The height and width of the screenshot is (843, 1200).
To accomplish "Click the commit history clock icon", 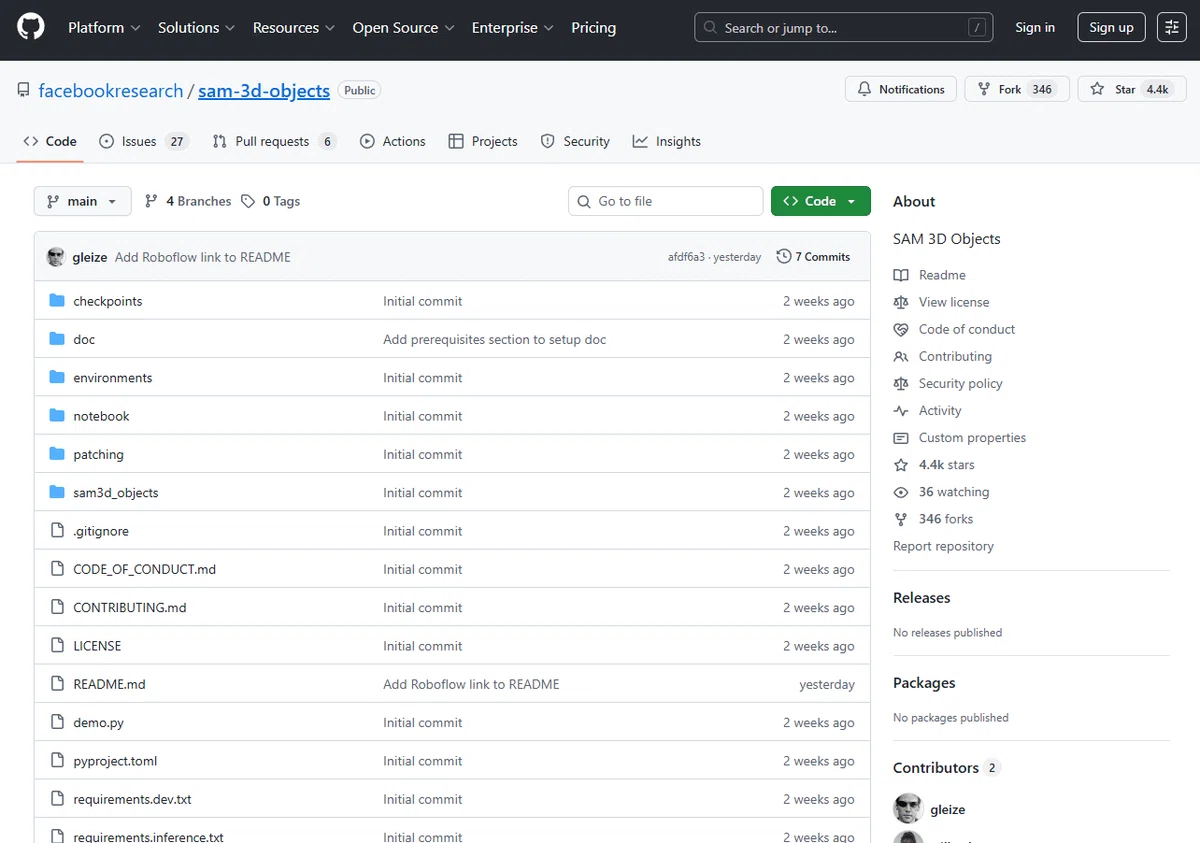I will tap(784, 257).
